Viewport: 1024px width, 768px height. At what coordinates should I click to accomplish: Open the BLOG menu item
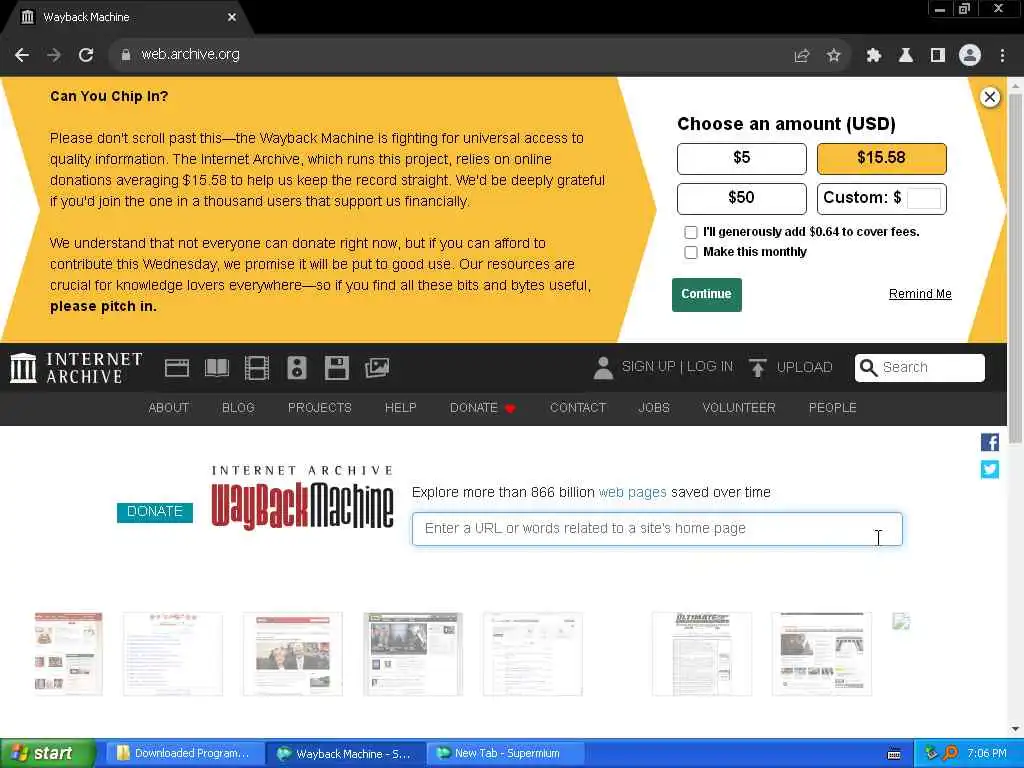point(238,408)
